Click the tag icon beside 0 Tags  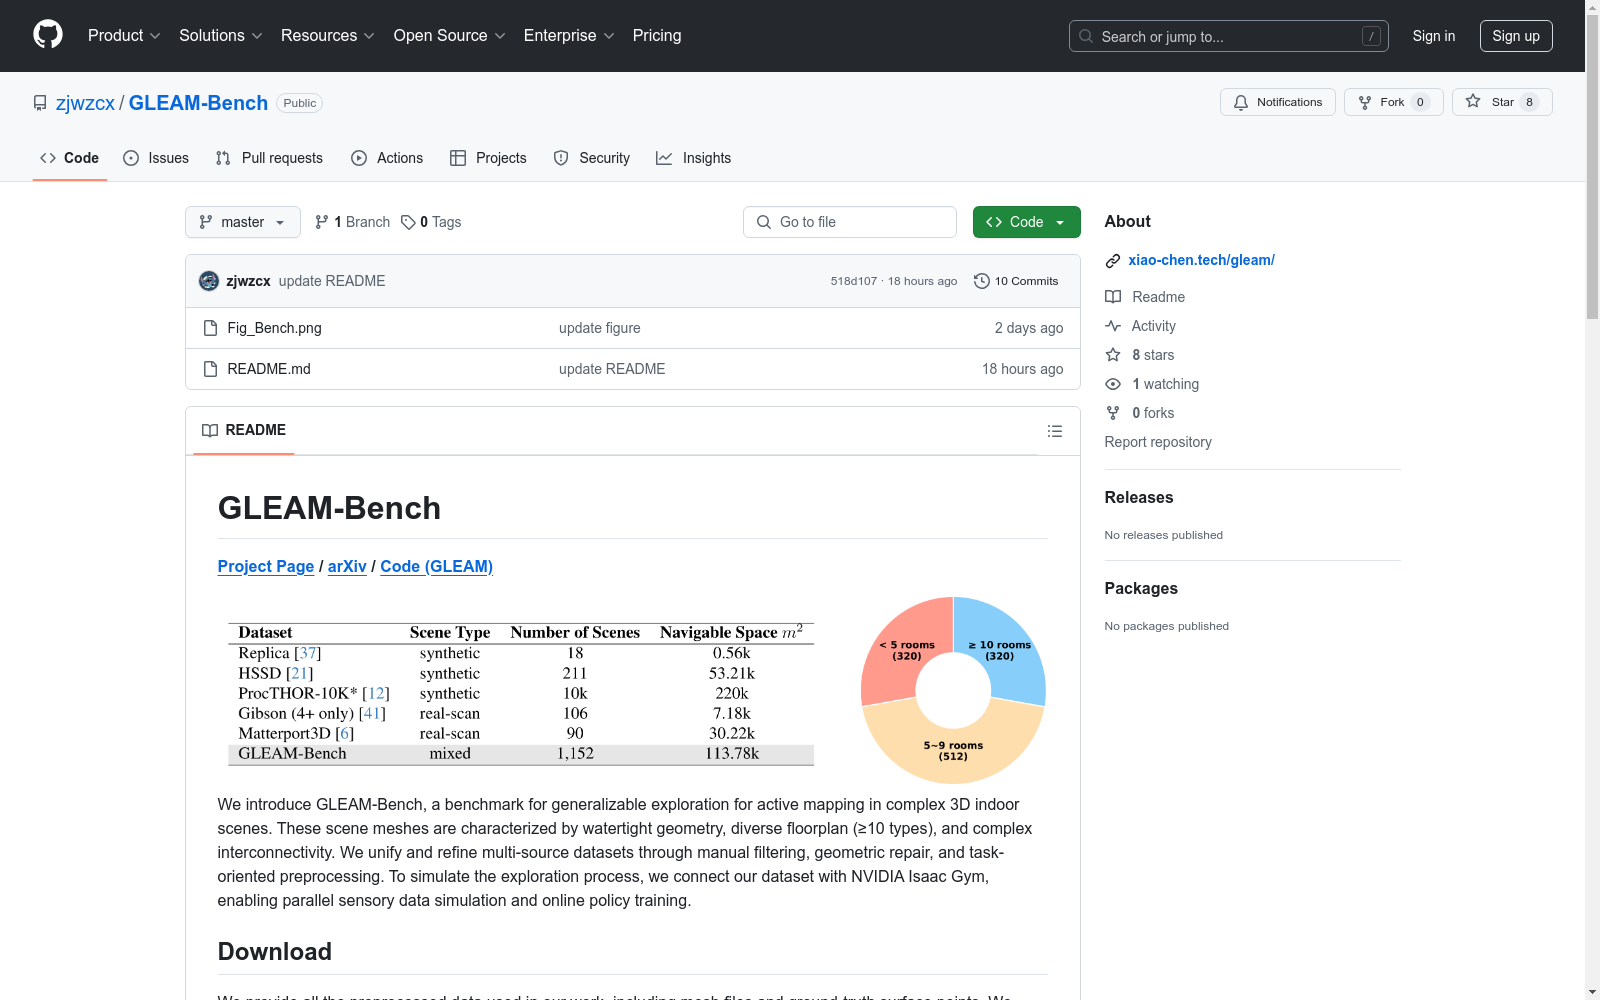408,222
